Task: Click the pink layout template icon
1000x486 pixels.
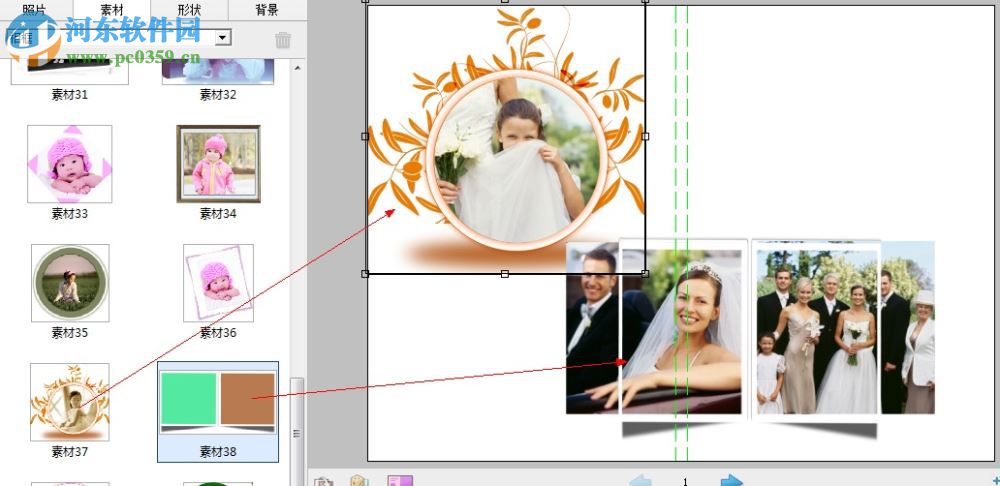Action: click(x=400, y=480)
